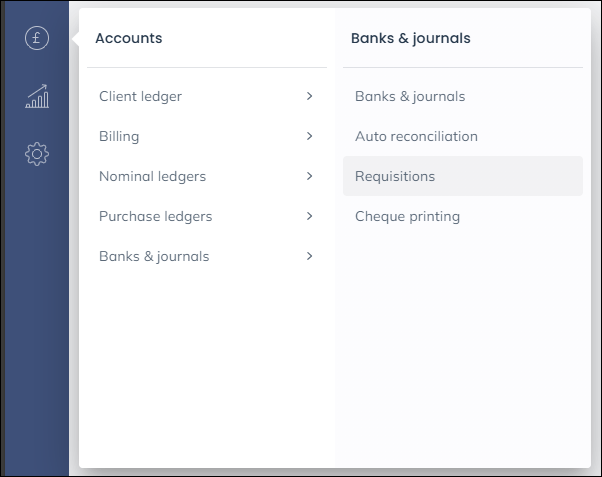Select Client ledger in the Accounts menu
This screenshot has width=602, height=477.
point(140,96)
